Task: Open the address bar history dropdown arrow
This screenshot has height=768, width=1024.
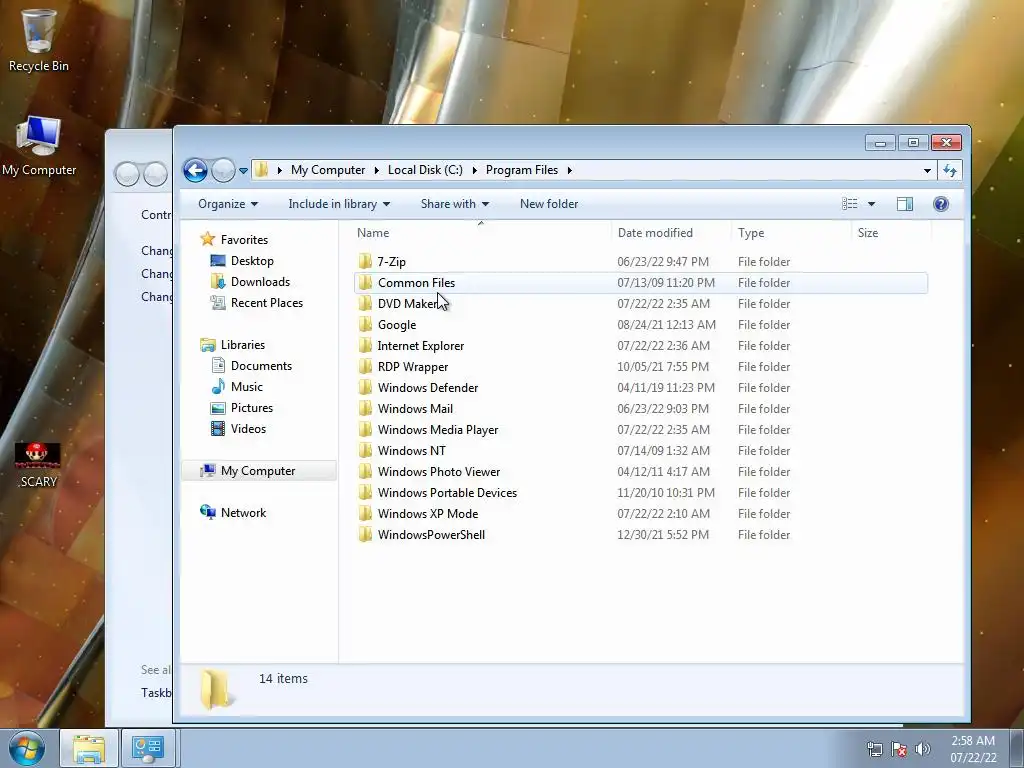Action: [x=927, y=170]
